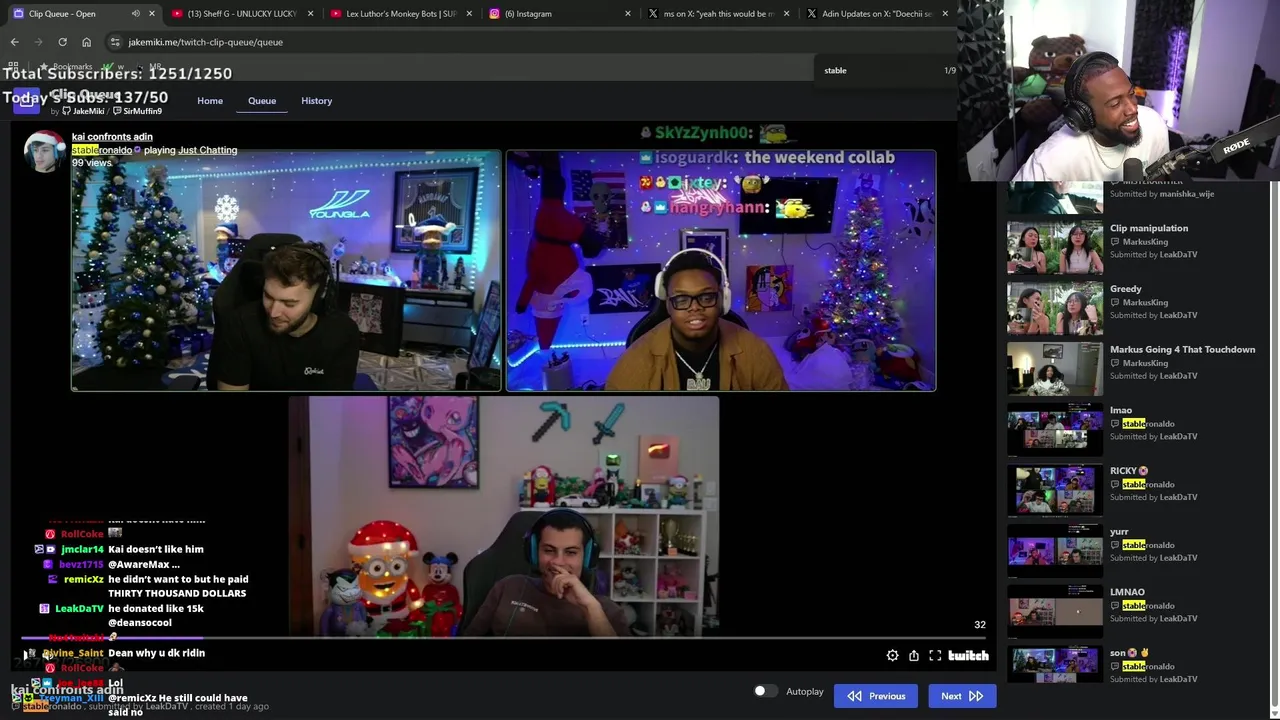Click the Previous clip button
The image size is (1280, 720).
(x=876, y=696)
